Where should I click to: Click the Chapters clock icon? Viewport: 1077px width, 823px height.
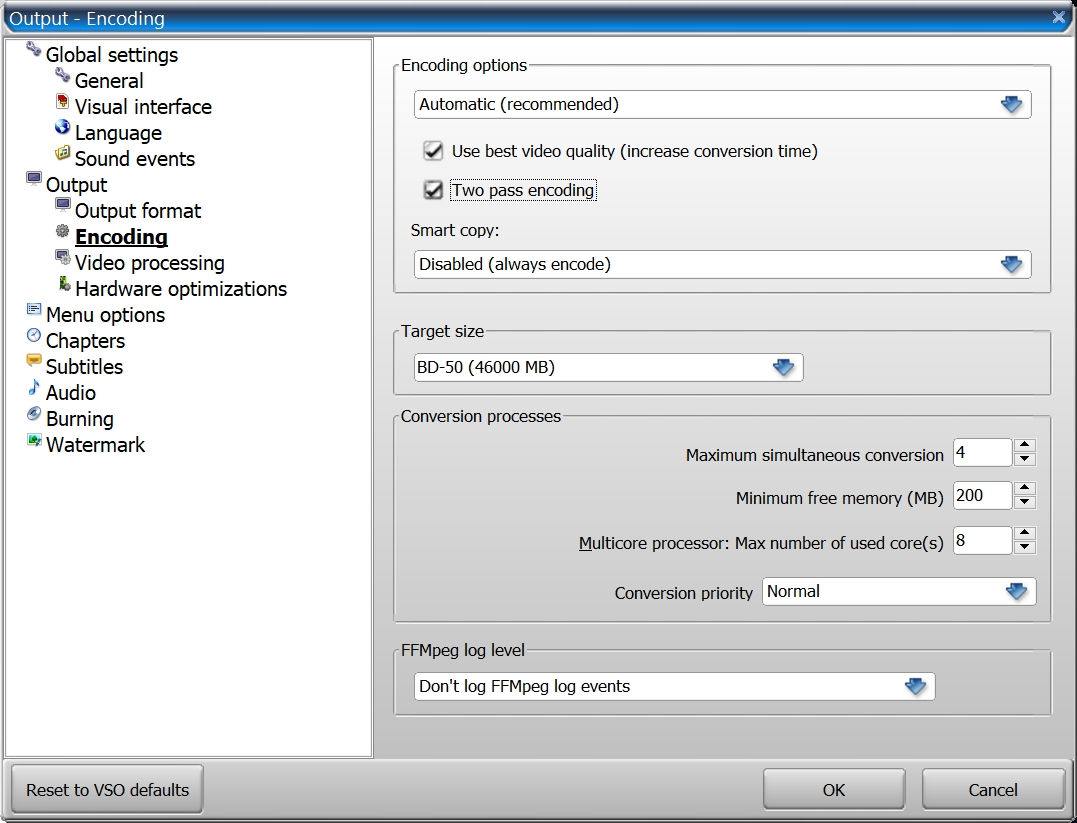(x=34, y=335)
